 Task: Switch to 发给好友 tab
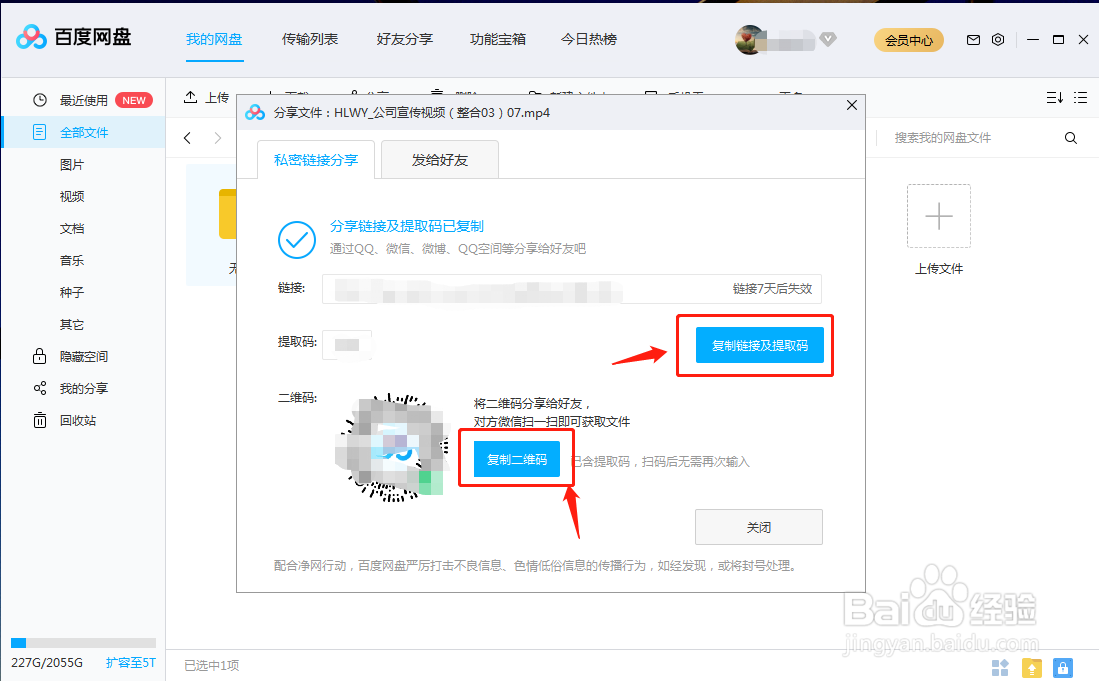click(440, 160)
